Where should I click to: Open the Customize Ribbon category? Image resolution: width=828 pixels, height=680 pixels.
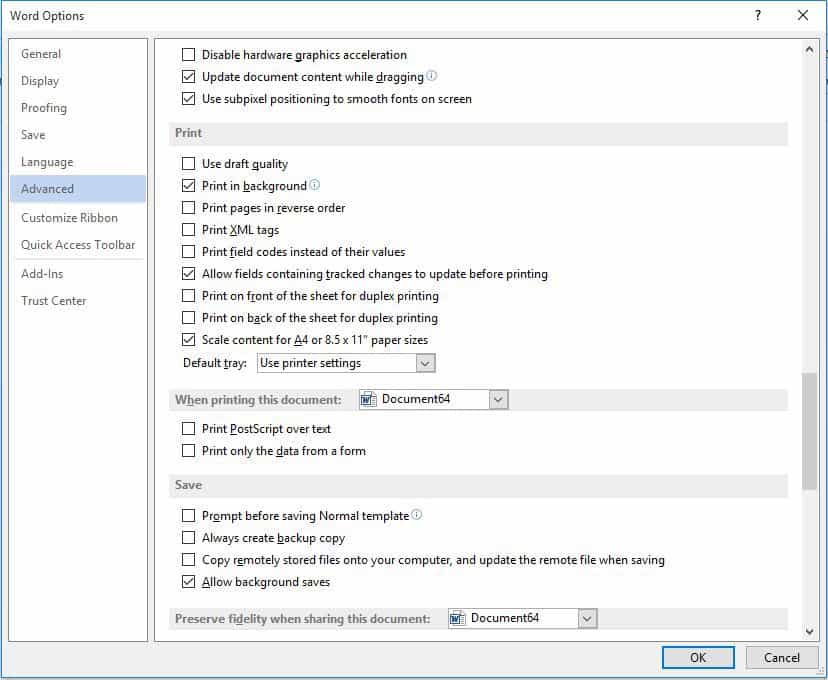click(69, 218)
